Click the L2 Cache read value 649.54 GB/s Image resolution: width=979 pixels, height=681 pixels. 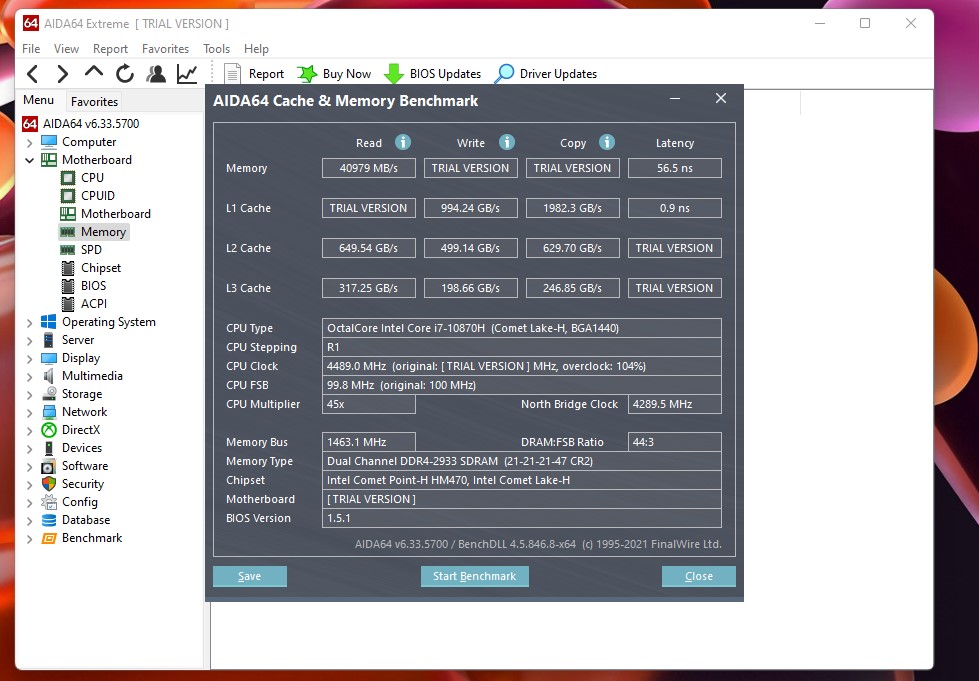point(368,248)
